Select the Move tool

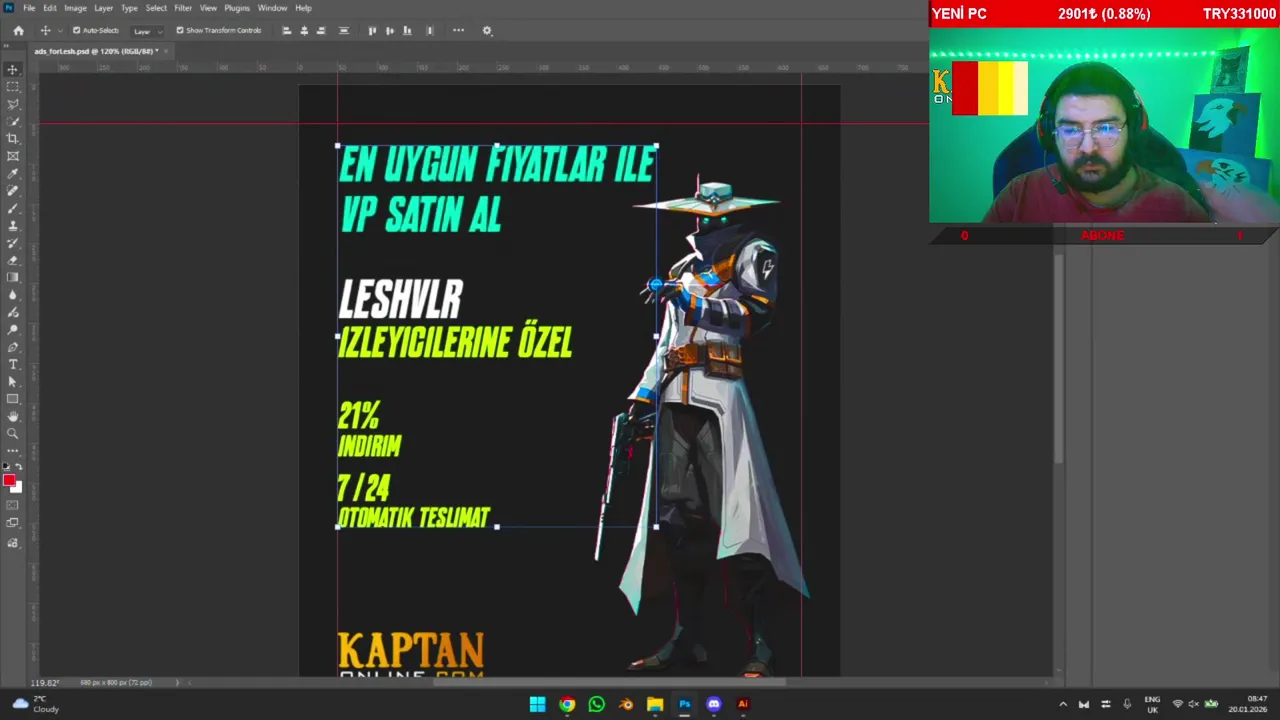13,69
